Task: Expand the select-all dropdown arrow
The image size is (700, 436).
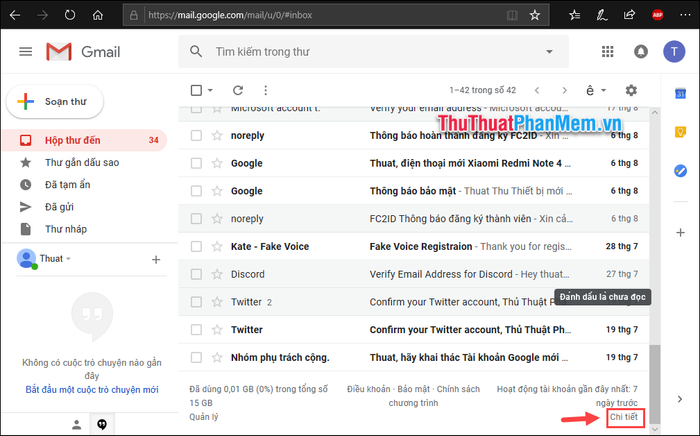Action: point(210,91)
